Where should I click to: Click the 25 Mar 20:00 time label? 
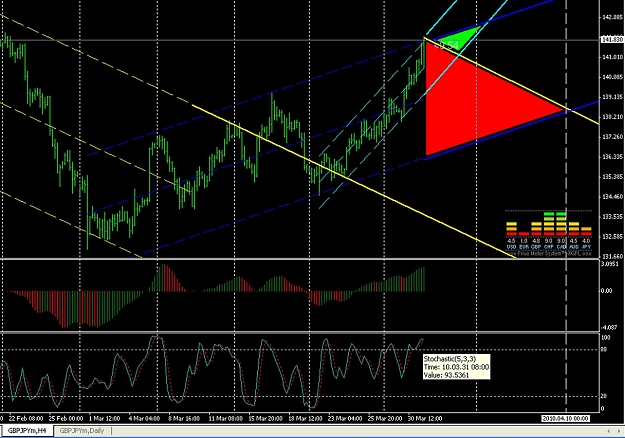(x=385, y=418)
